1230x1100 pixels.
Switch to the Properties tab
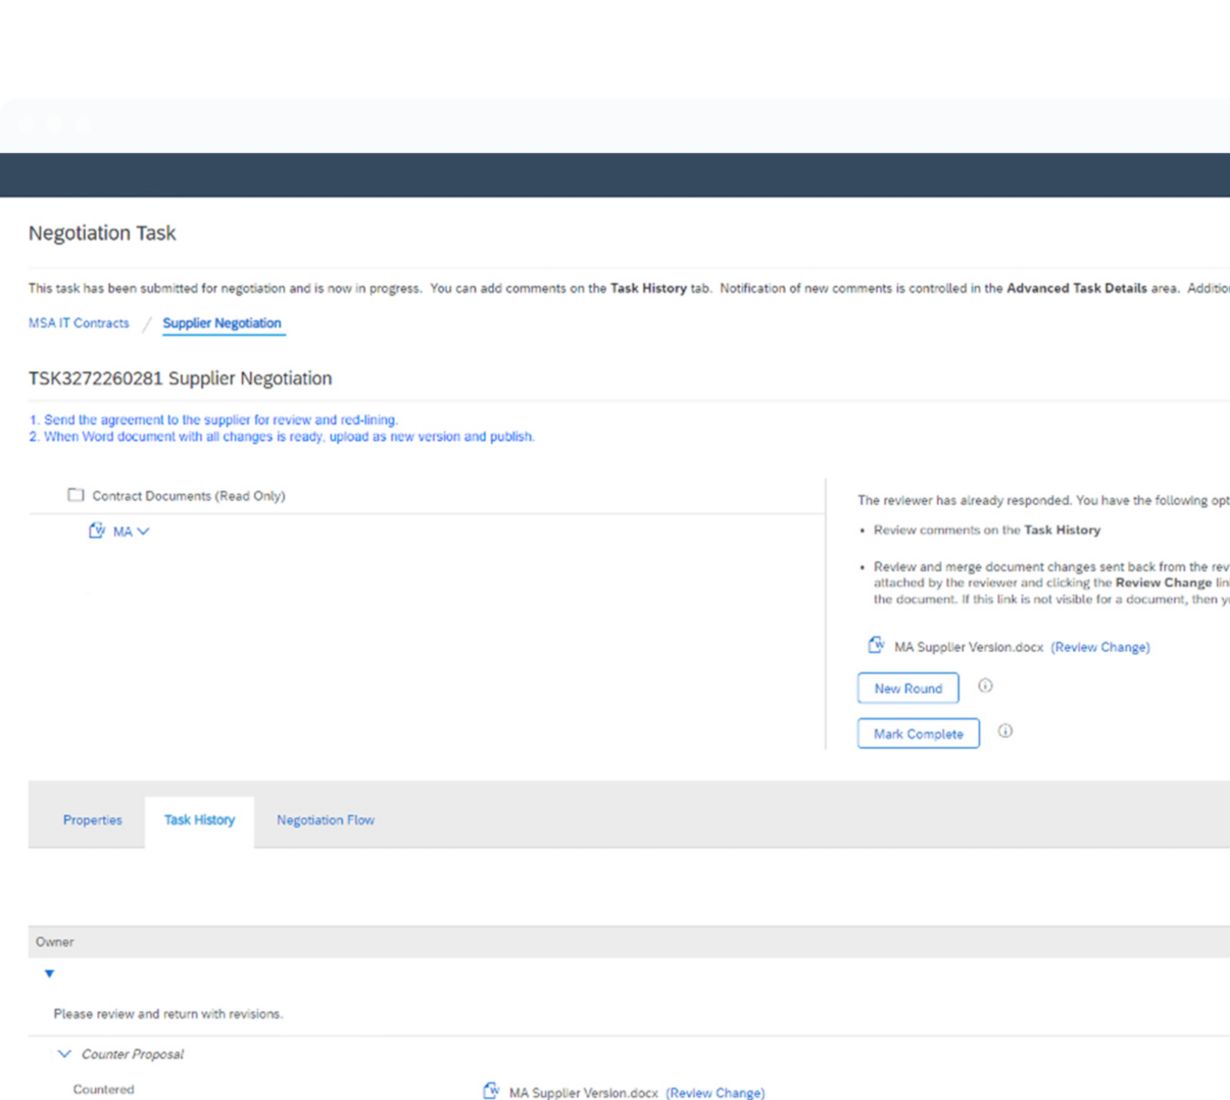point(92,820)
